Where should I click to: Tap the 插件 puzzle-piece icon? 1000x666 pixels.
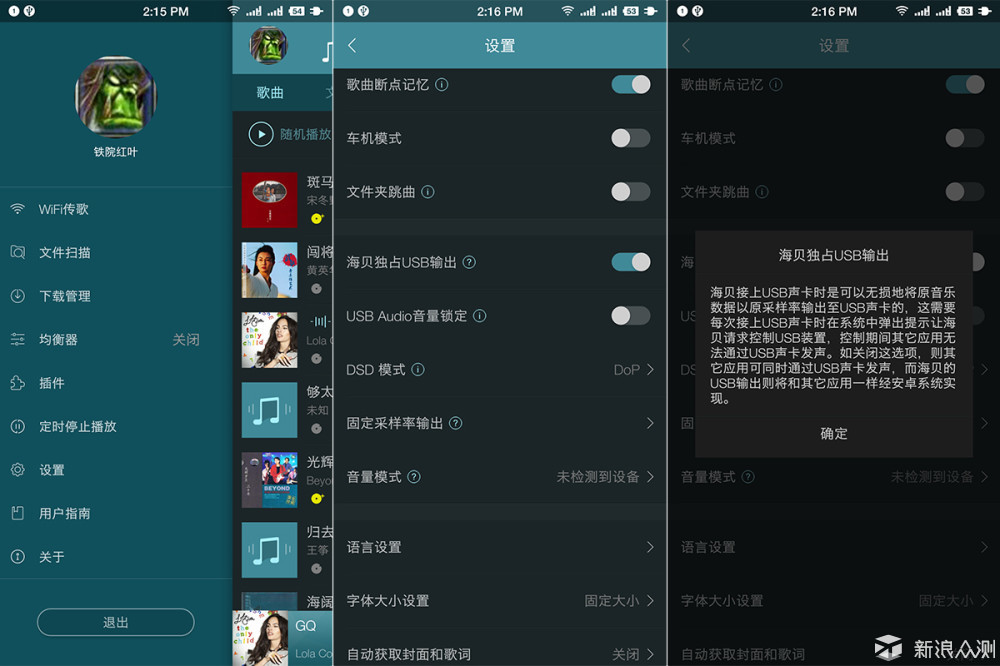tap(18, 383)
